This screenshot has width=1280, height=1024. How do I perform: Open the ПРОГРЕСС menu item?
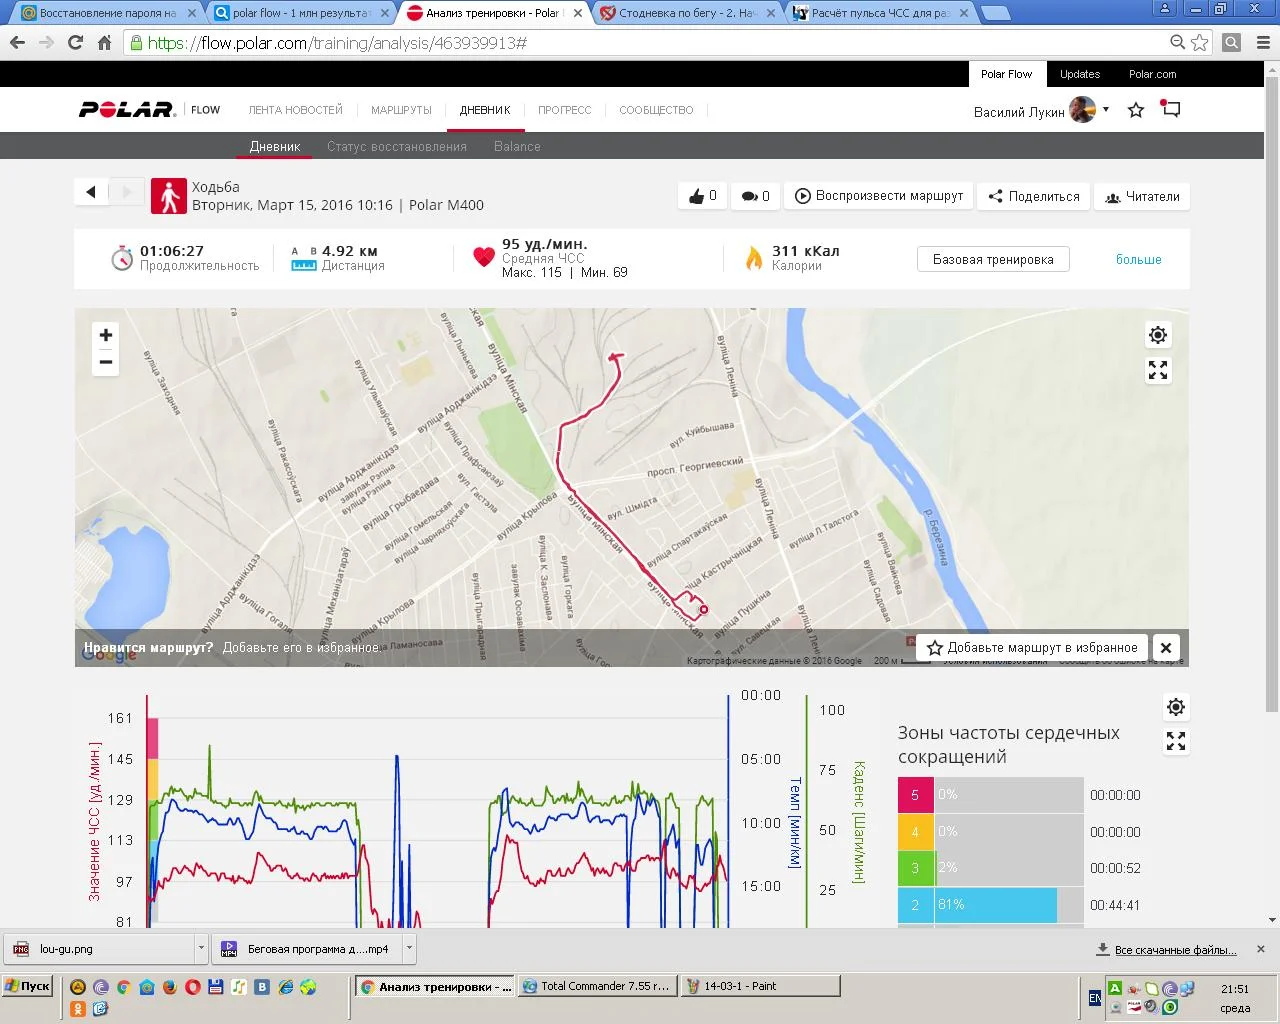point(564,110)
